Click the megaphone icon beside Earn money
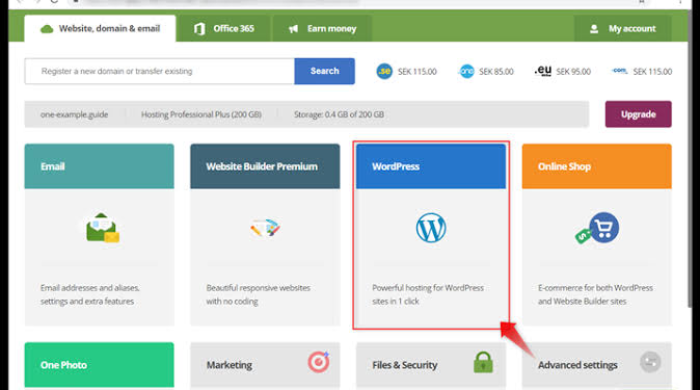The image size is (700, 390). click(293, 29)
